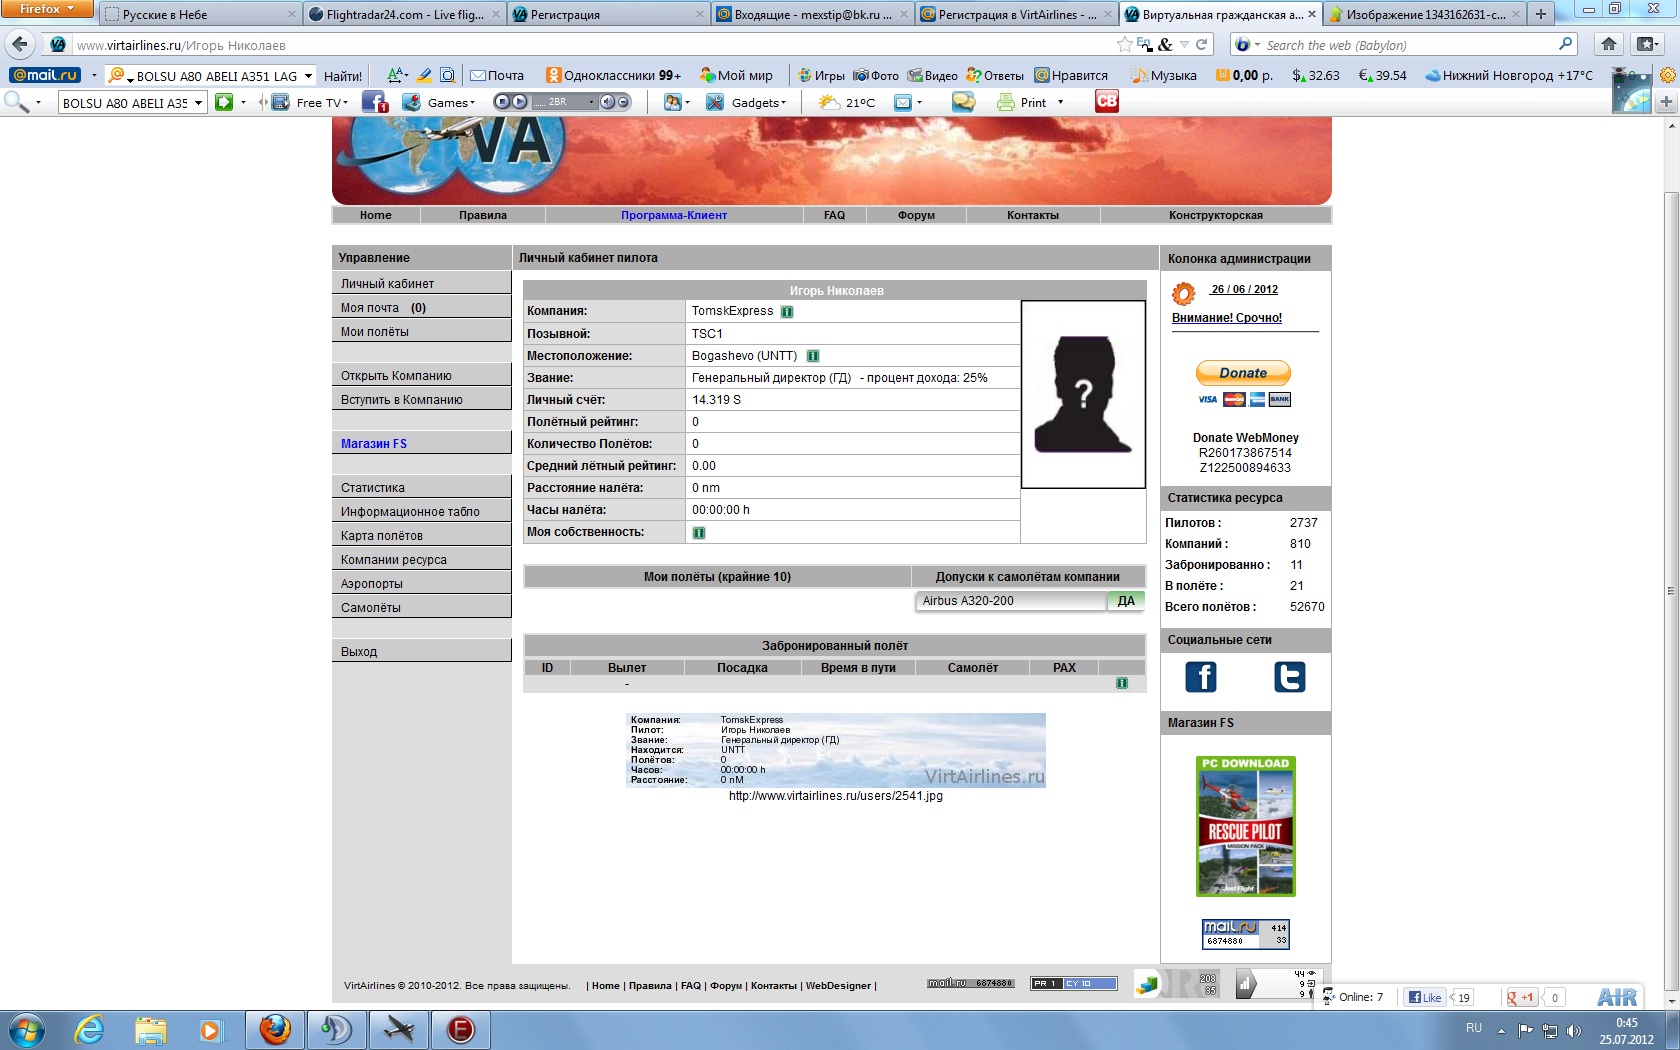Click the orange gear icon beside 26/06/2012
The image size is (1680, 1050).
(1184, 293)
